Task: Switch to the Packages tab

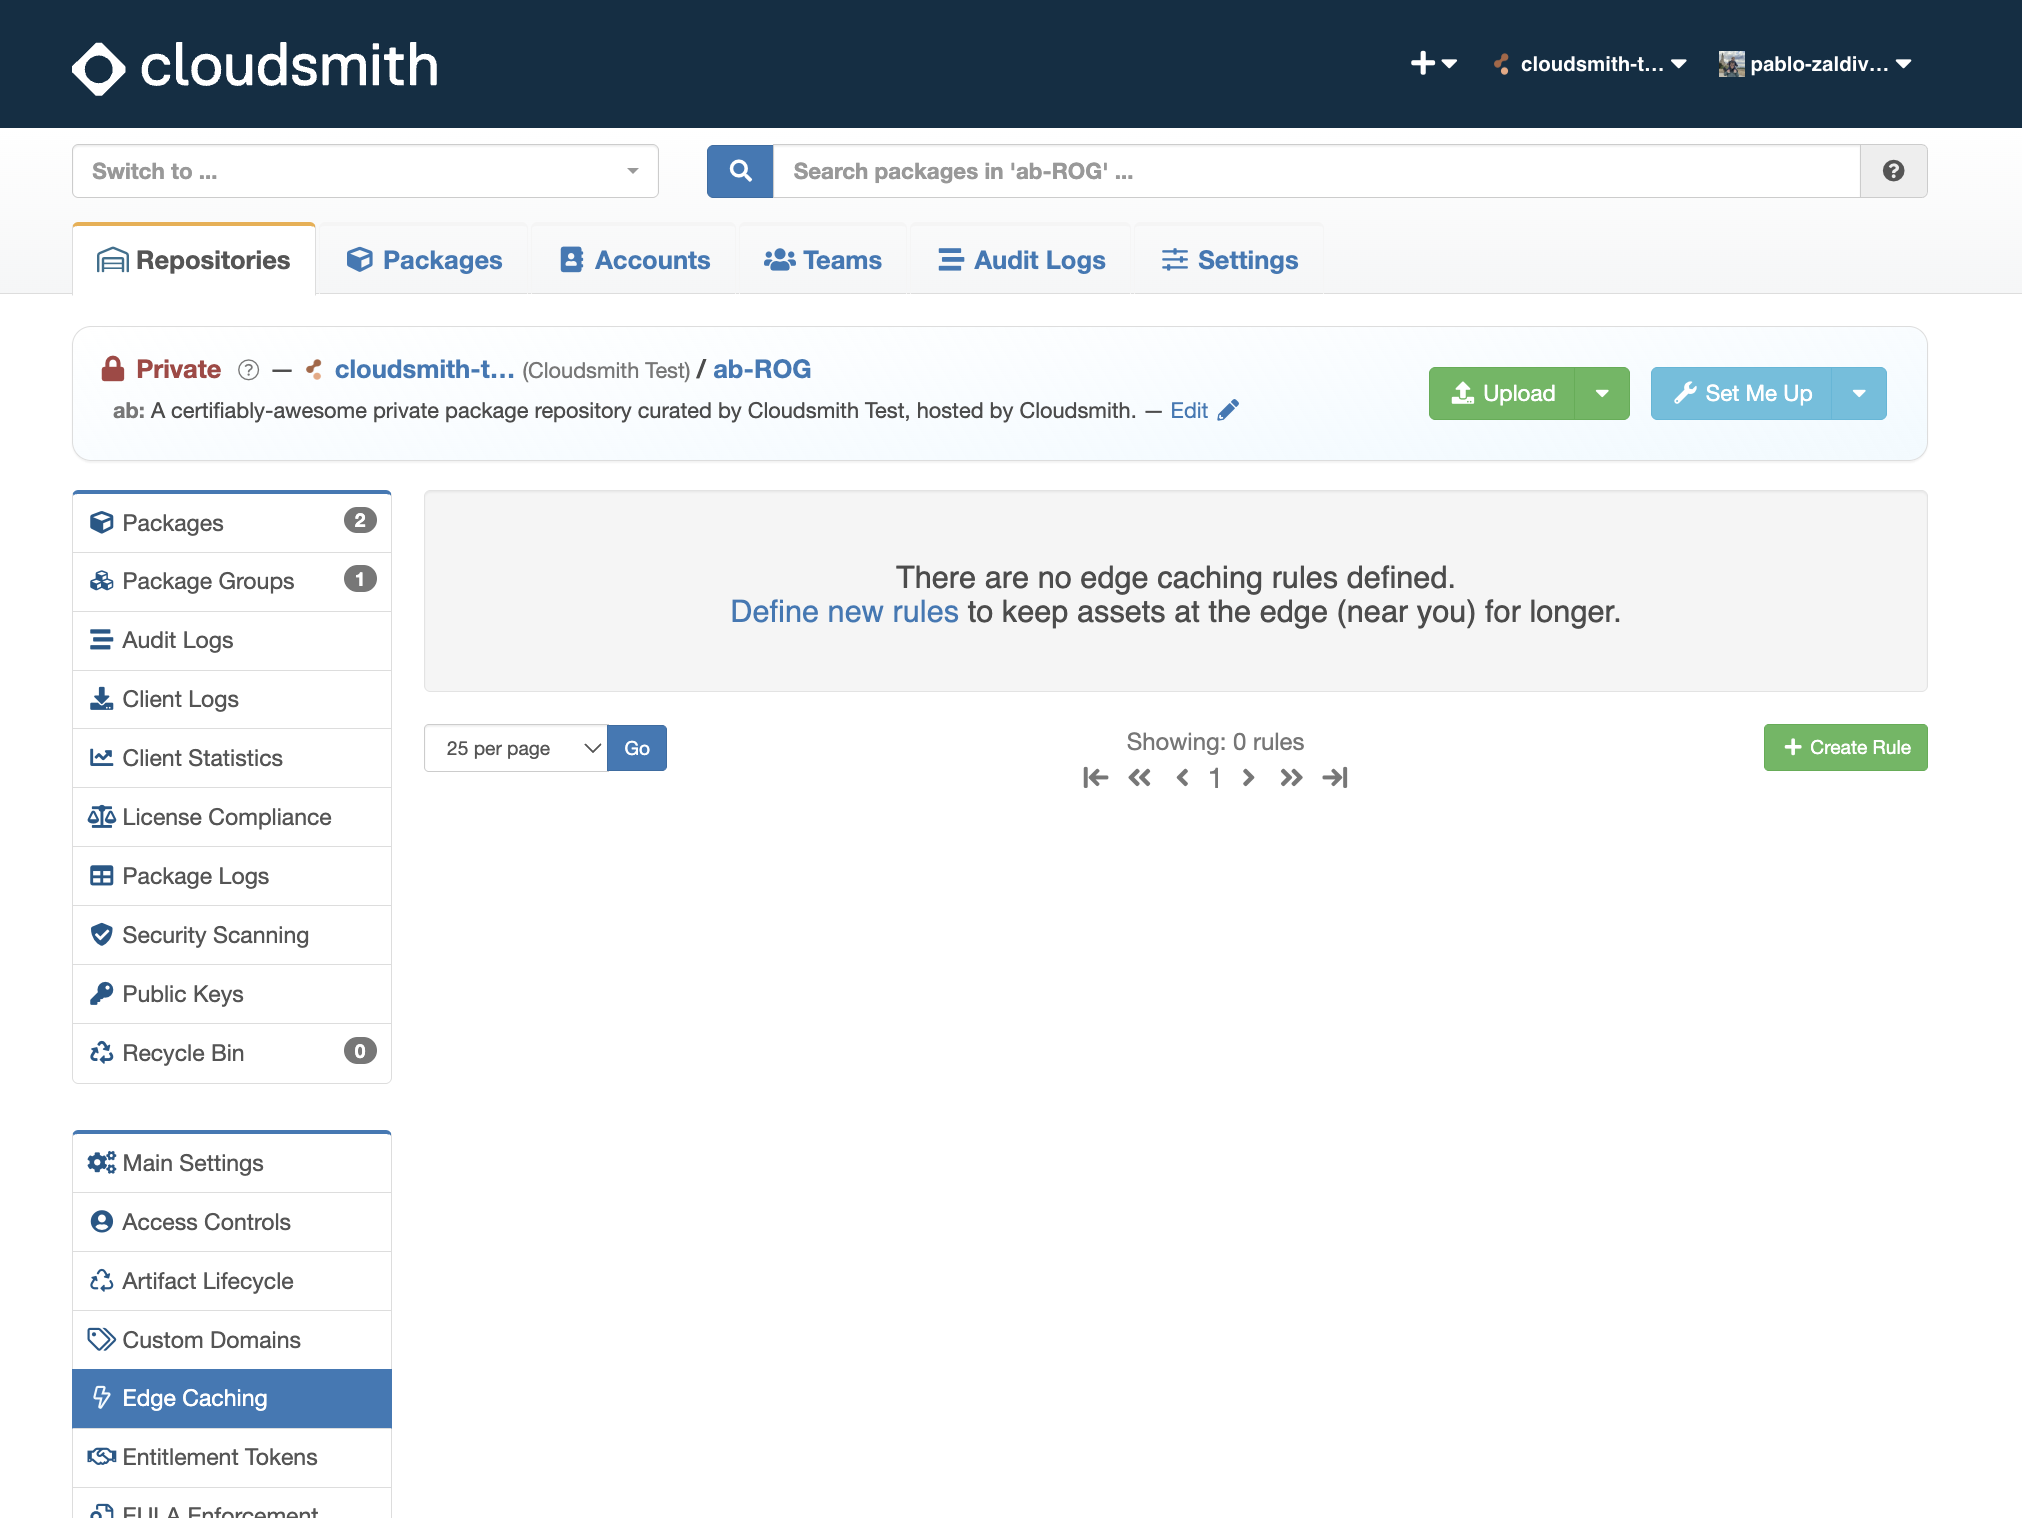Action: 424,260
